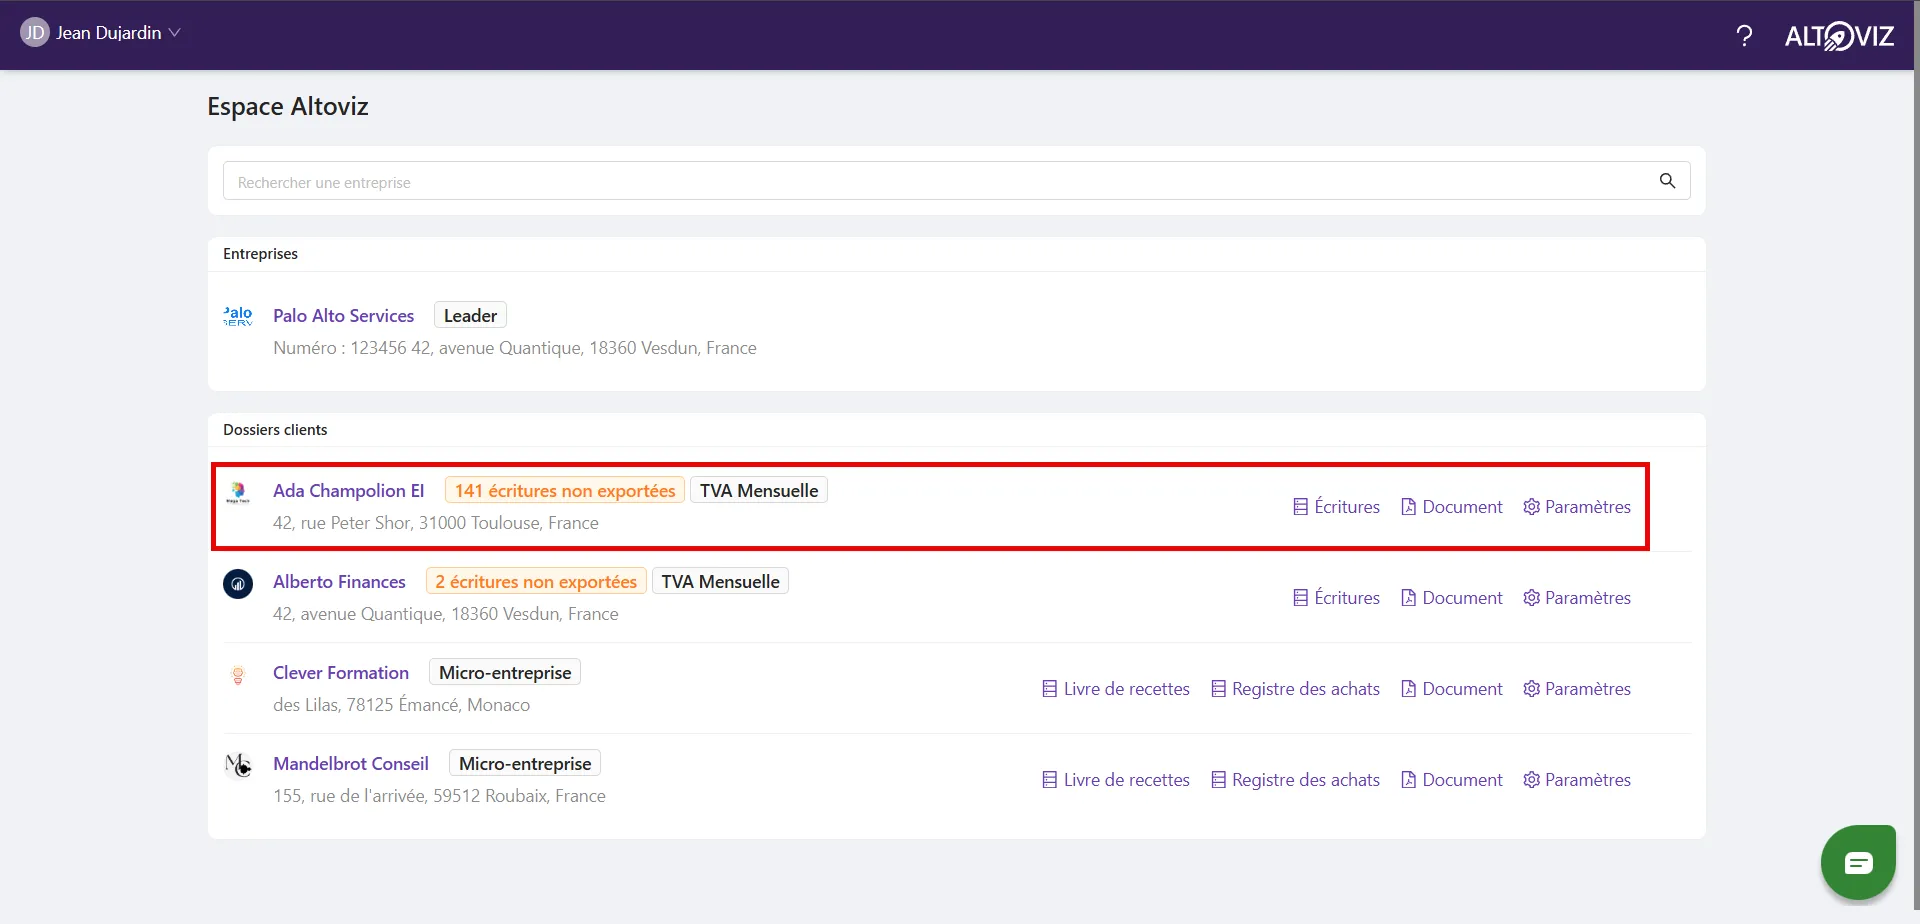Screen dimensions: 1920x924
Task: Open the Alberto Finances dossier
Action: (x=339, y=582)
